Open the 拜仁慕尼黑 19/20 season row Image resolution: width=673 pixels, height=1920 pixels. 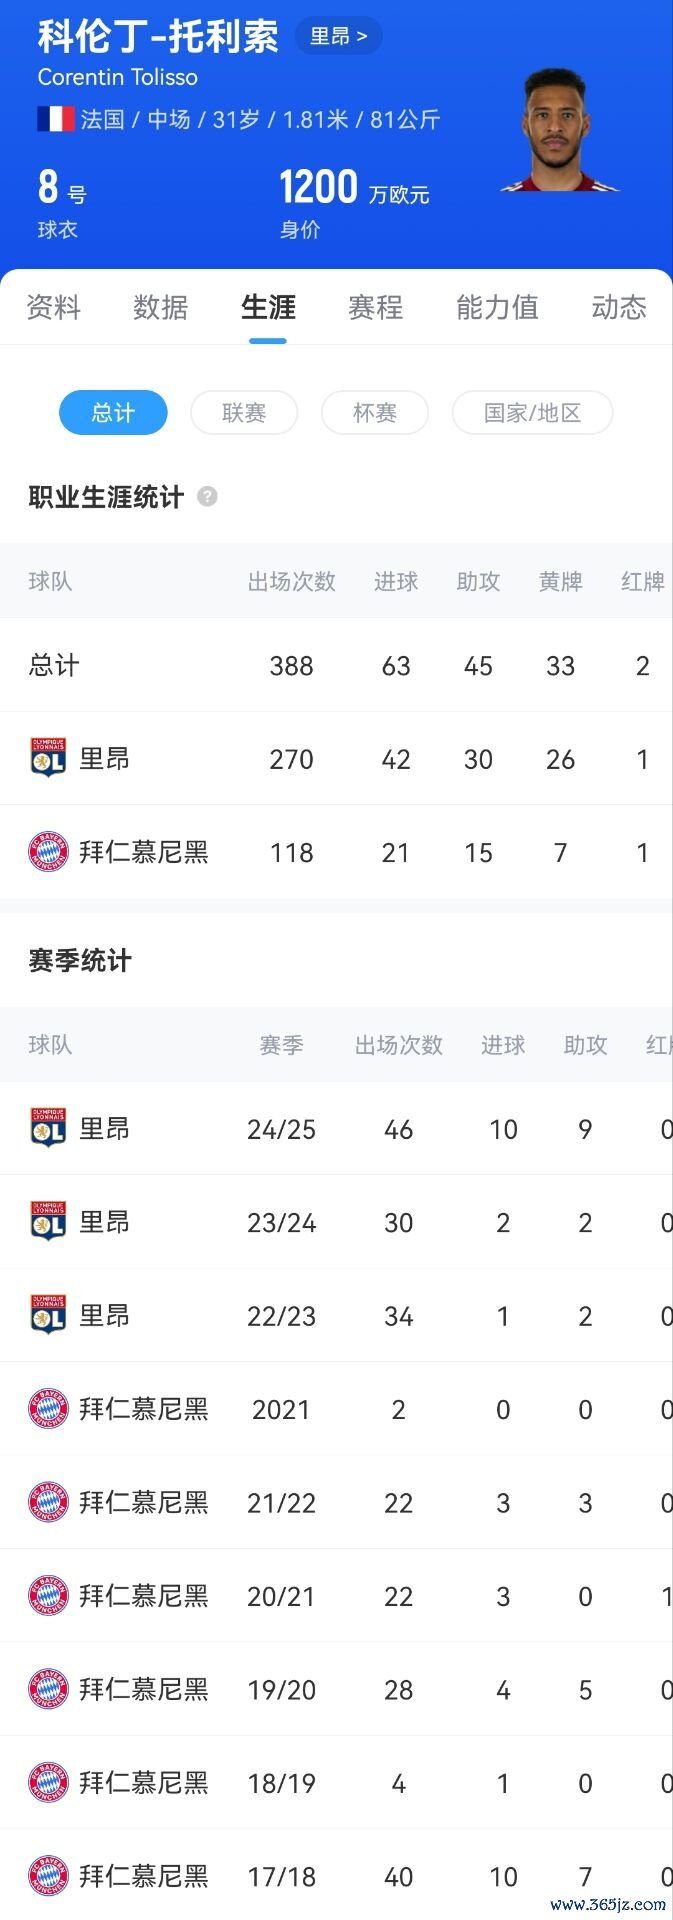[336, 1689]
